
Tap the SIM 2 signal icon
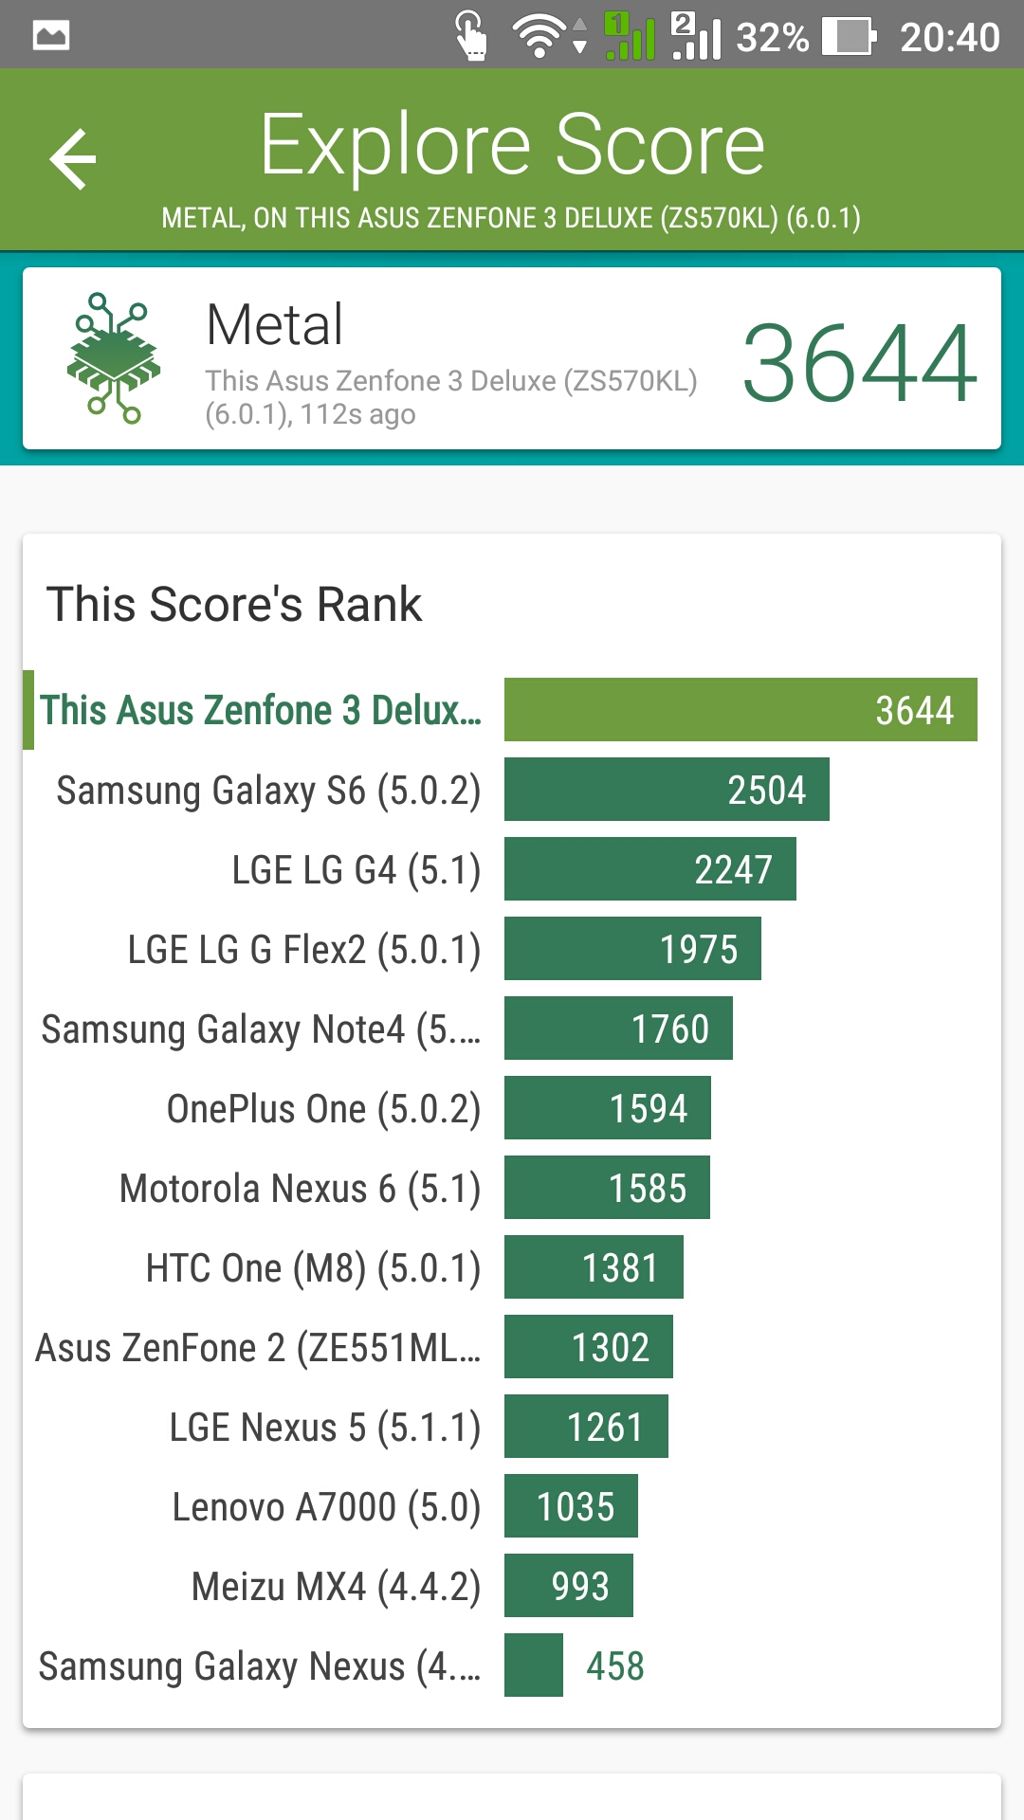696,36
